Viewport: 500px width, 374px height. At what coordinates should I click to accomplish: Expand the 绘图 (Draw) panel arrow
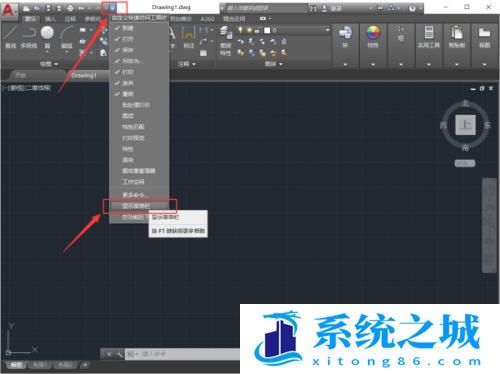click(x=56, y=64)
